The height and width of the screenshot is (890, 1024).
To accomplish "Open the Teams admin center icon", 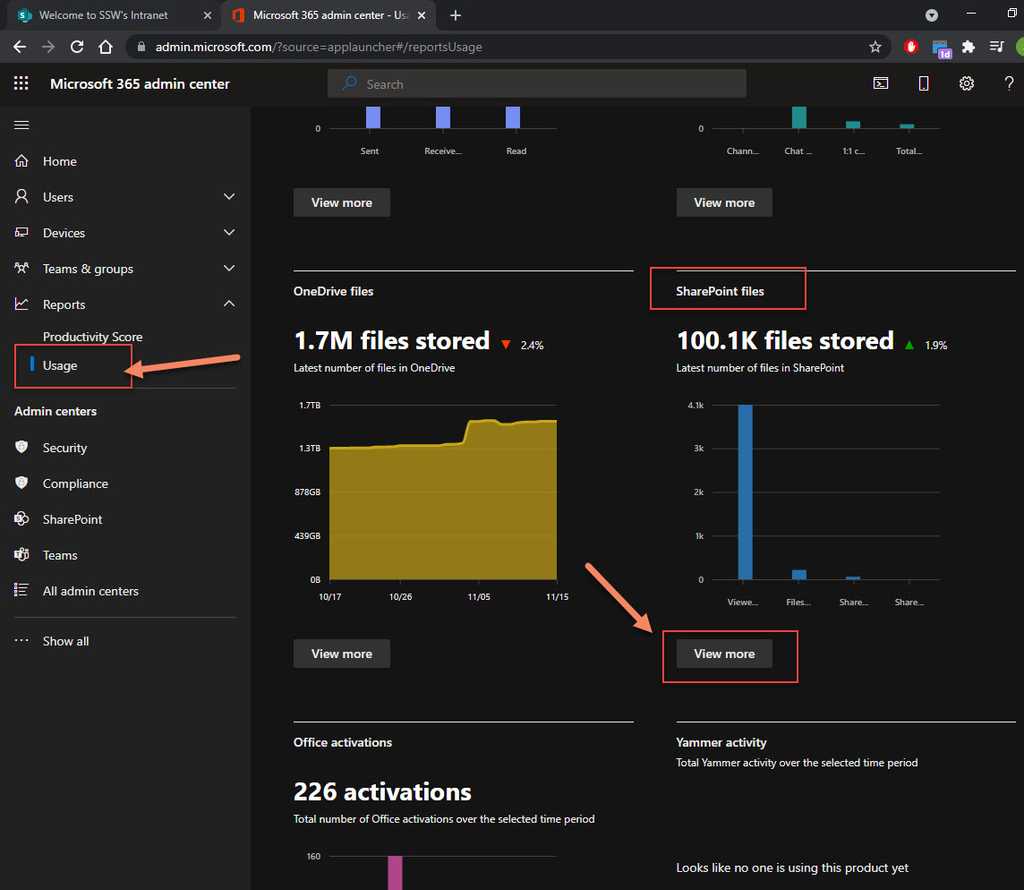I will (22, 555).
